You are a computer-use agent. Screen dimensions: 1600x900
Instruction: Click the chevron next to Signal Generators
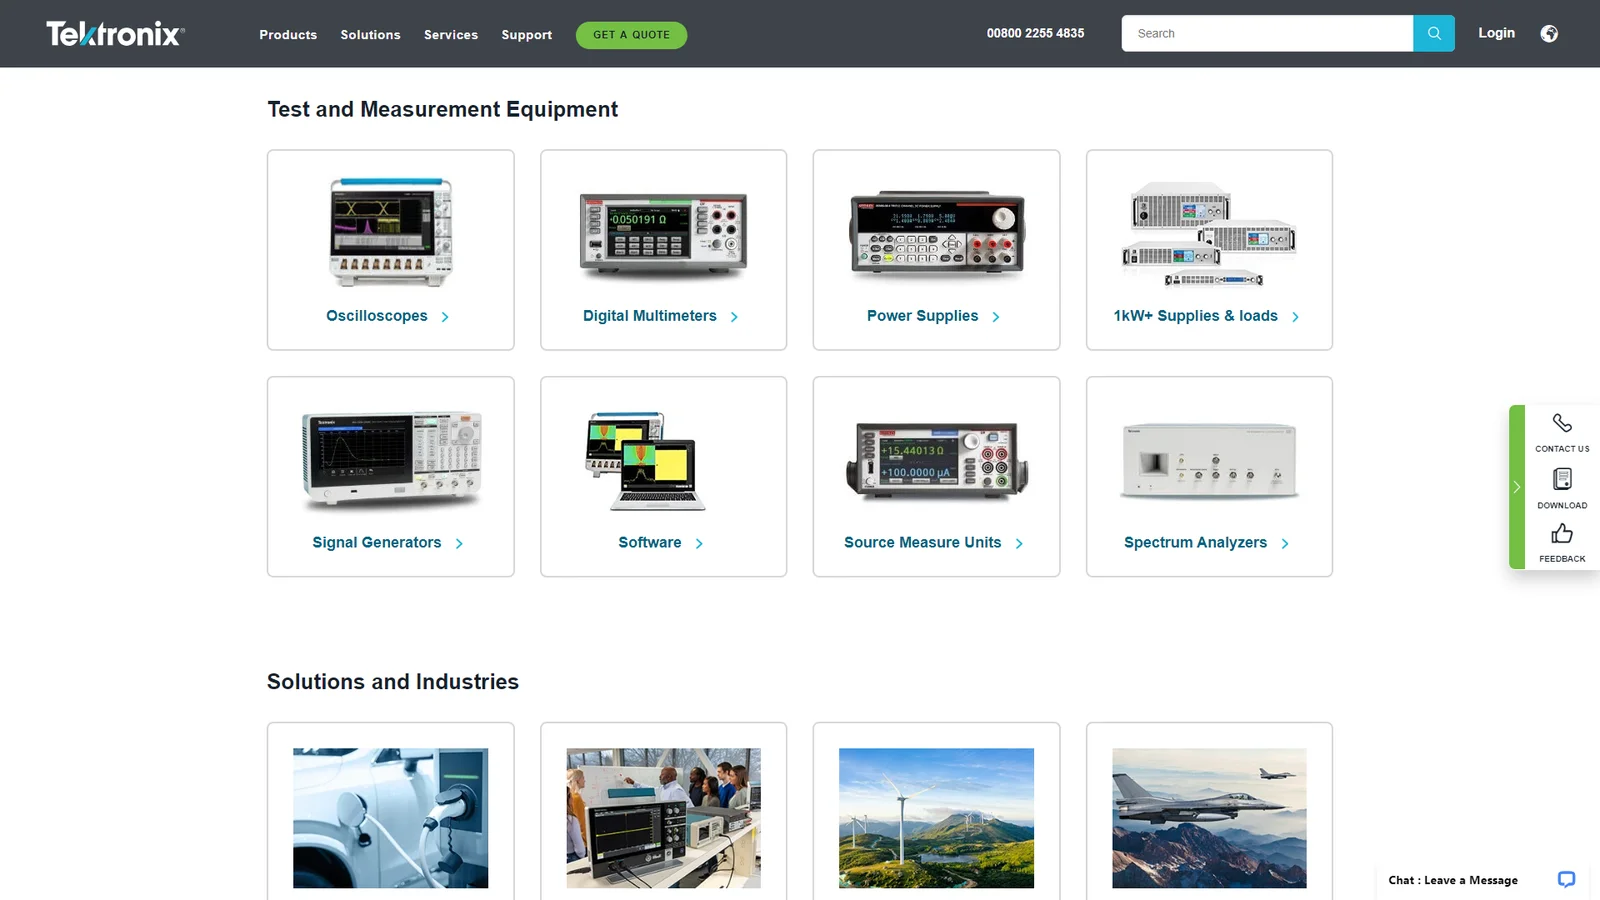point(459,544)
